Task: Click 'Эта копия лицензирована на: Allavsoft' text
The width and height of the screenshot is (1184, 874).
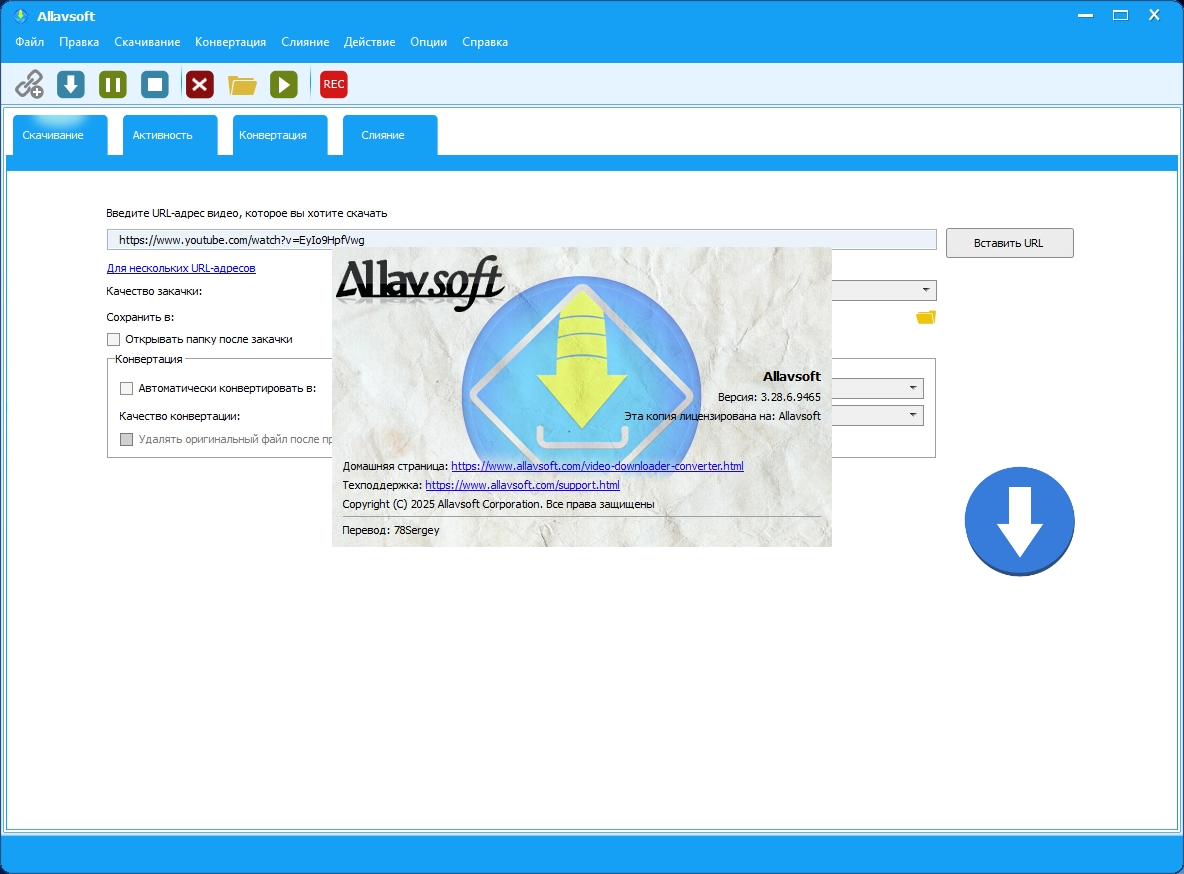Action: point(723,416)
